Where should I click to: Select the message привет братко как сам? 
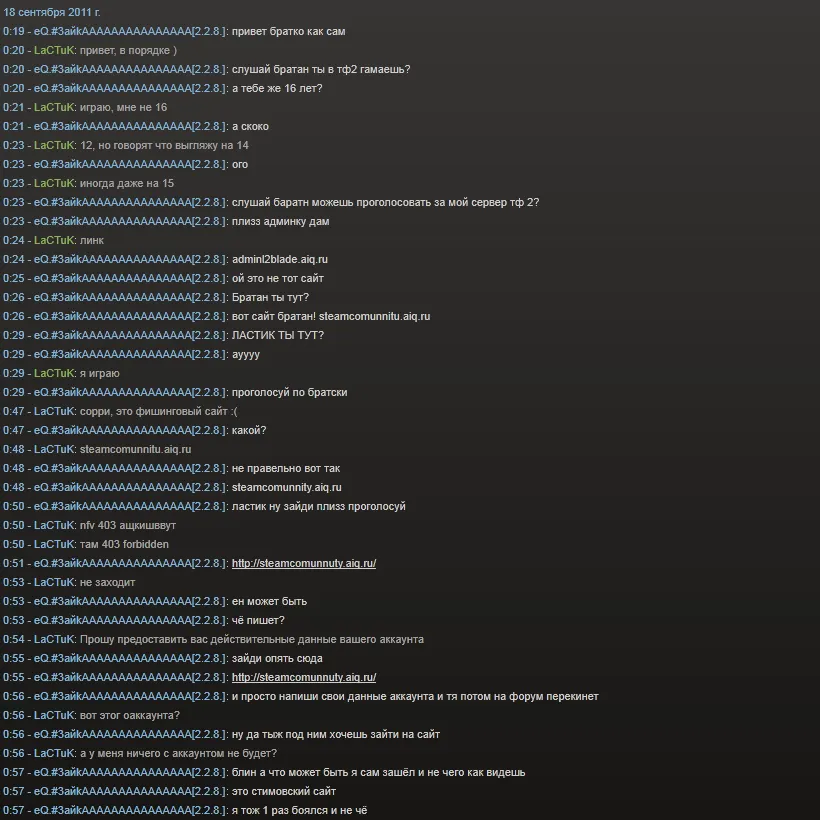[x=289, y=31]
